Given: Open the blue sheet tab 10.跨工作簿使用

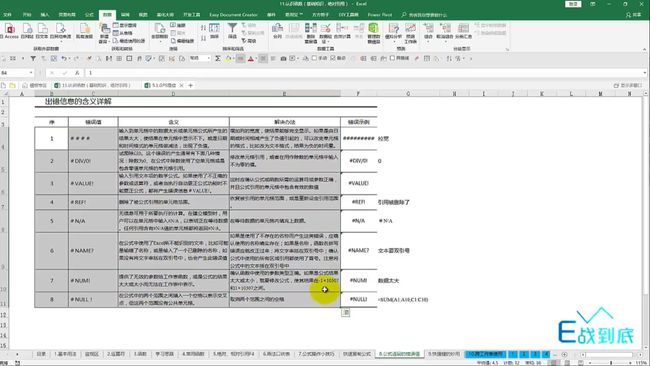Looking at the screenshot, I should (485, 354).
